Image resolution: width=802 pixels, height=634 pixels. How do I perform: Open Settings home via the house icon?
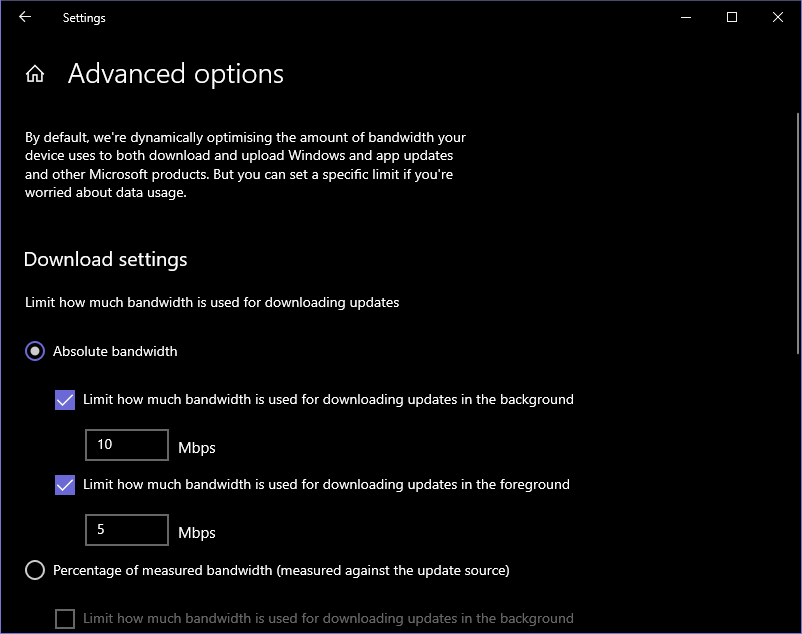tap(34, 73)
